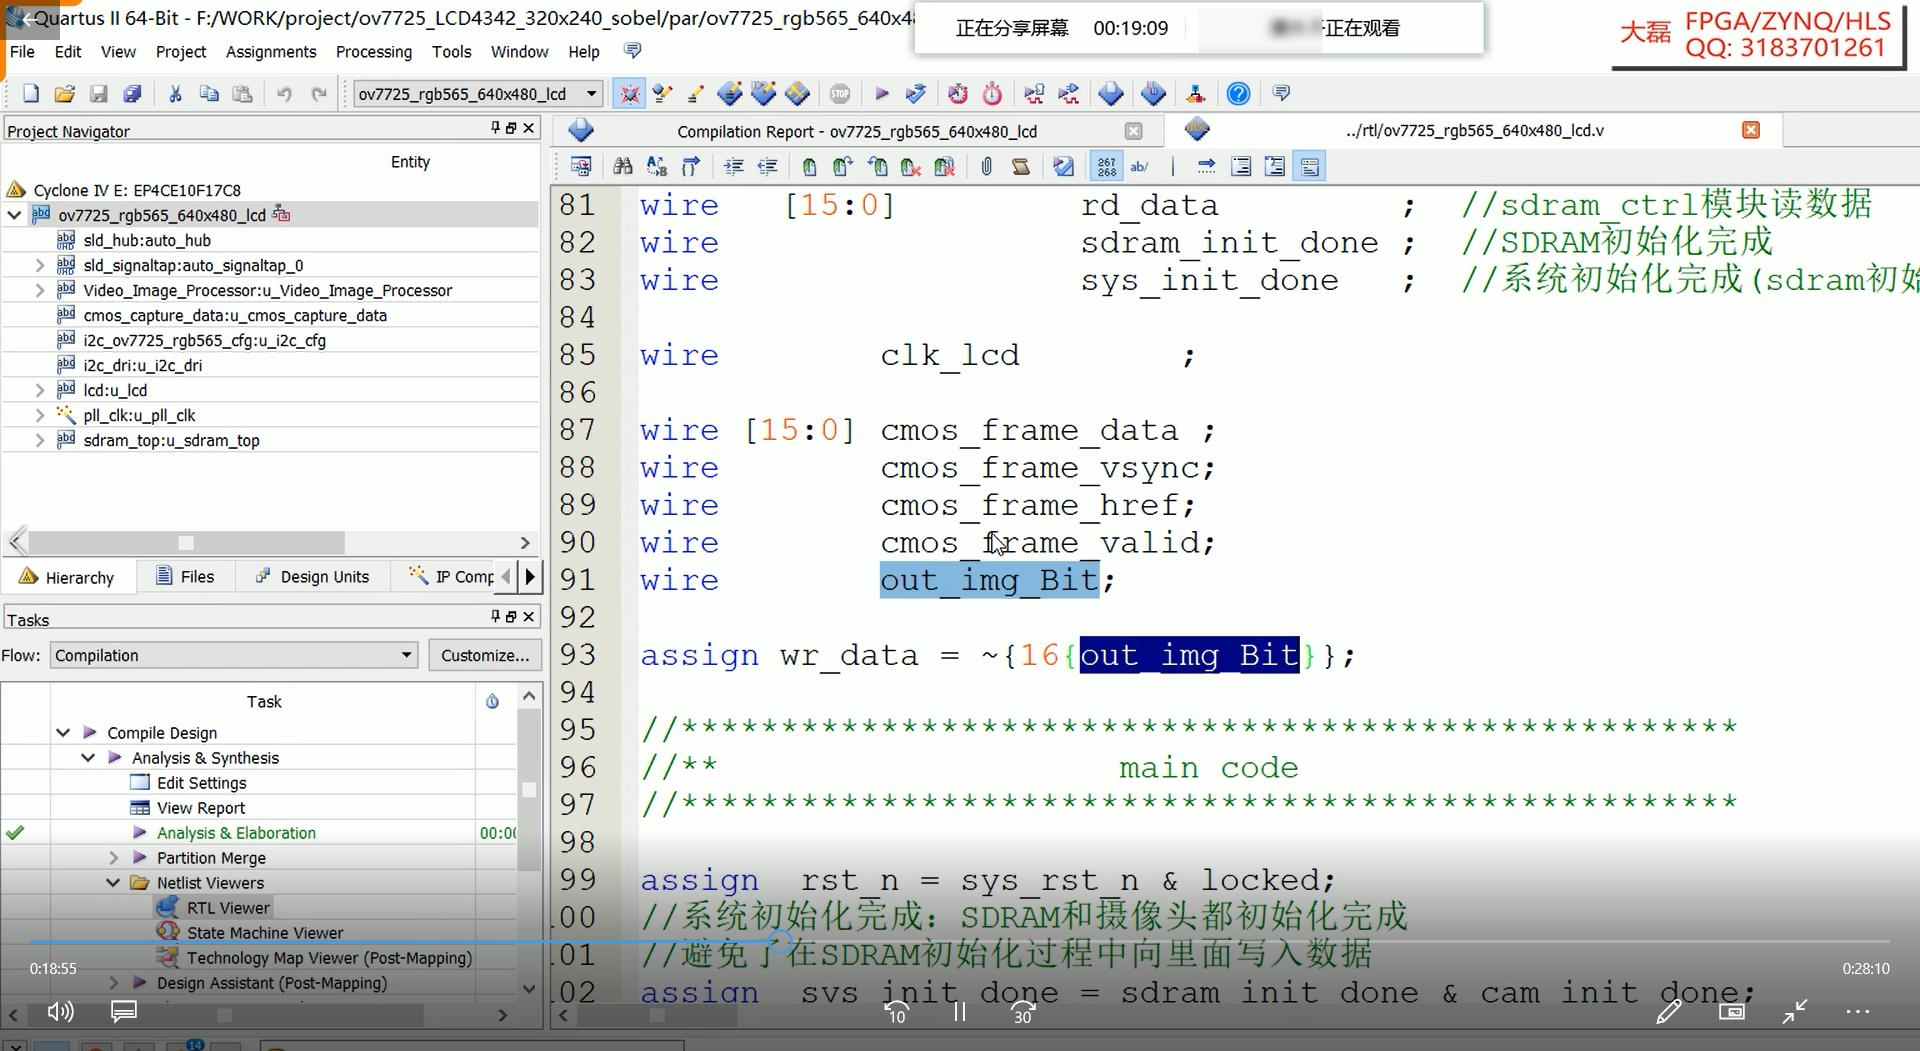Open Quartus Help question mark icon

[x=1238, y=94]
